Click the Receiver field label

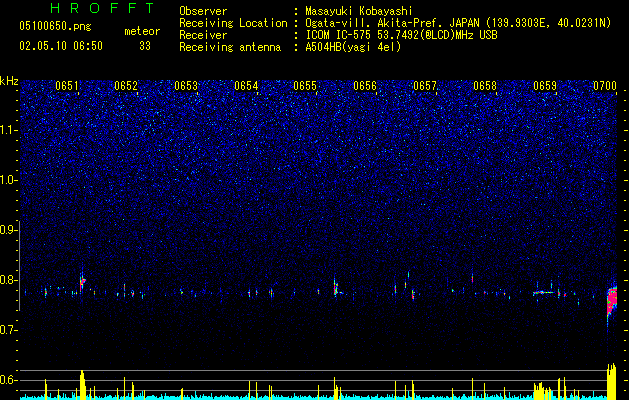click(x=203, y=35)
